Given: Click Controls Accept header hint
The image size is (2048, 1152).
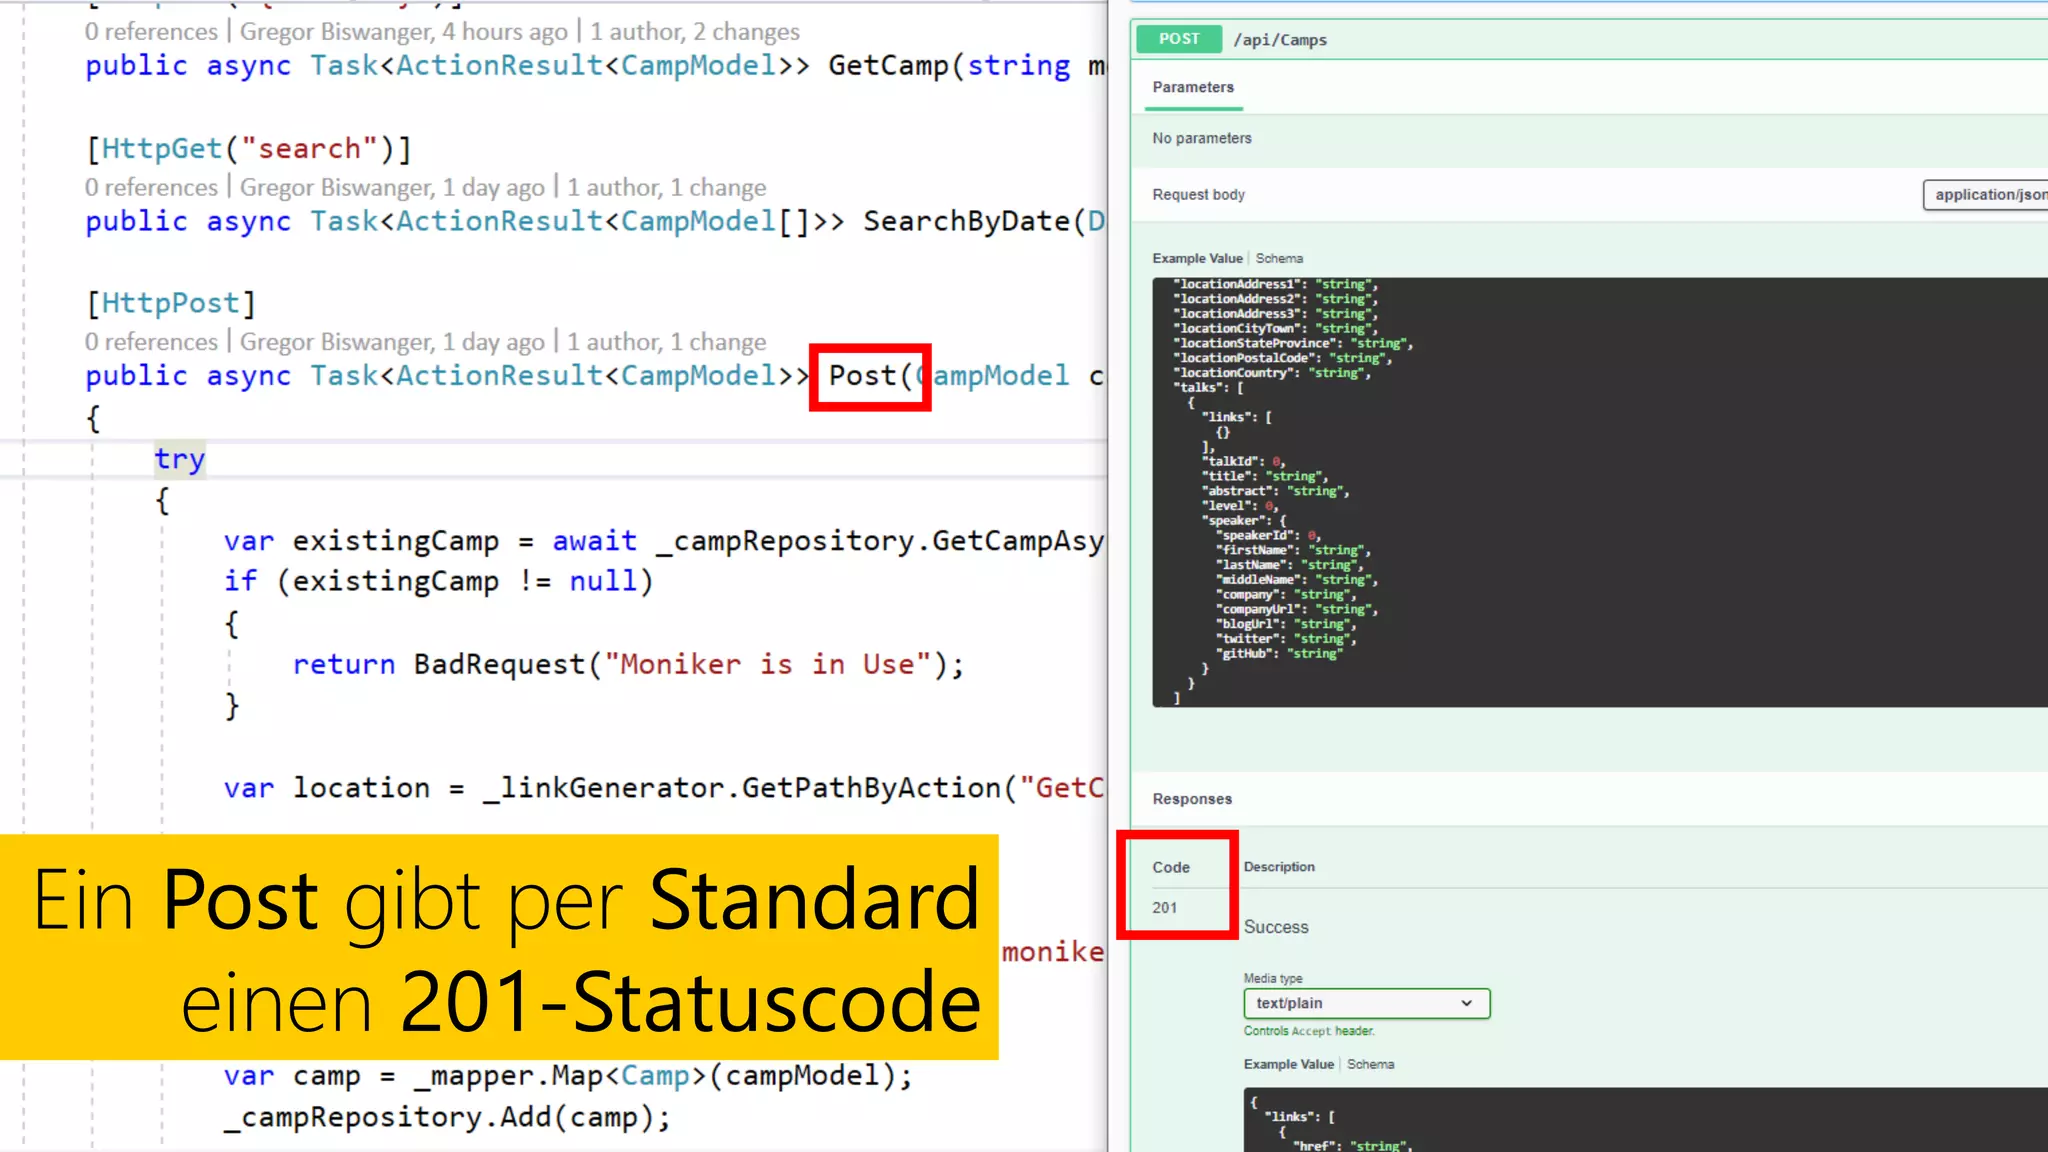Looking at the screenshot, I should (x=1309, y=1031).
